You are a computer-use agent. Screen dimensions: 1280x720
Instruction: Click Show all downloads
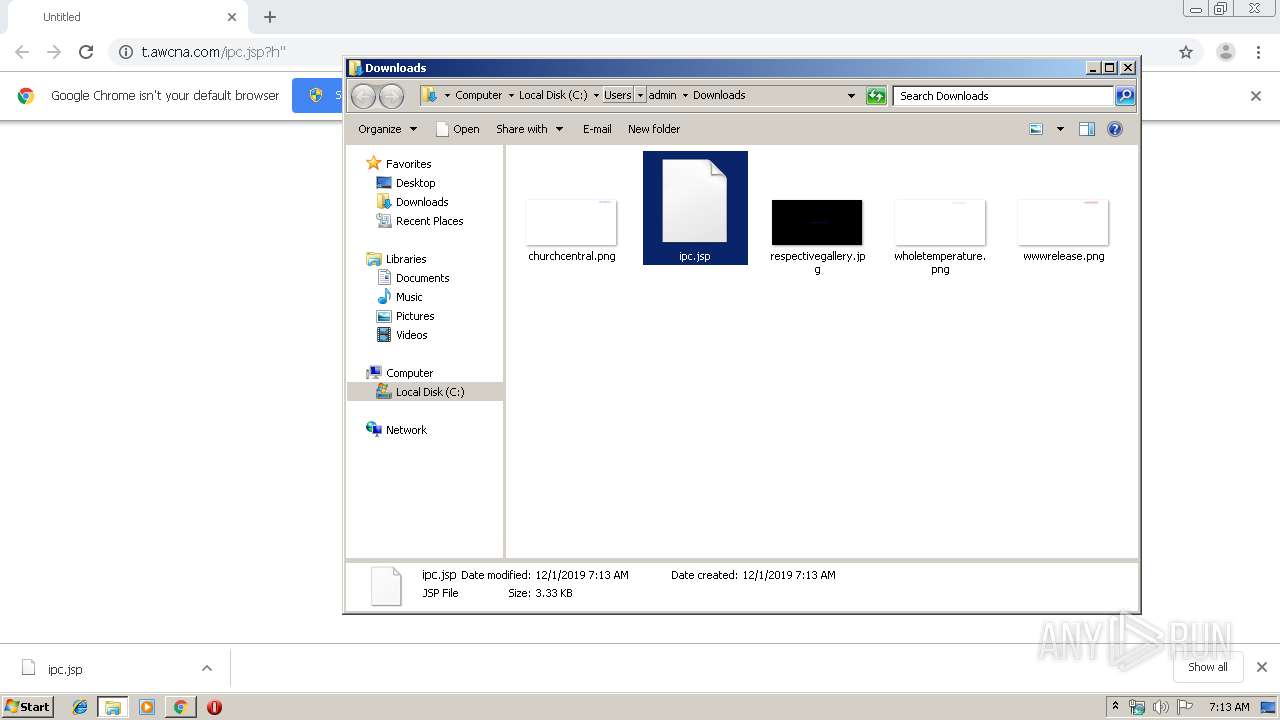1207,667
